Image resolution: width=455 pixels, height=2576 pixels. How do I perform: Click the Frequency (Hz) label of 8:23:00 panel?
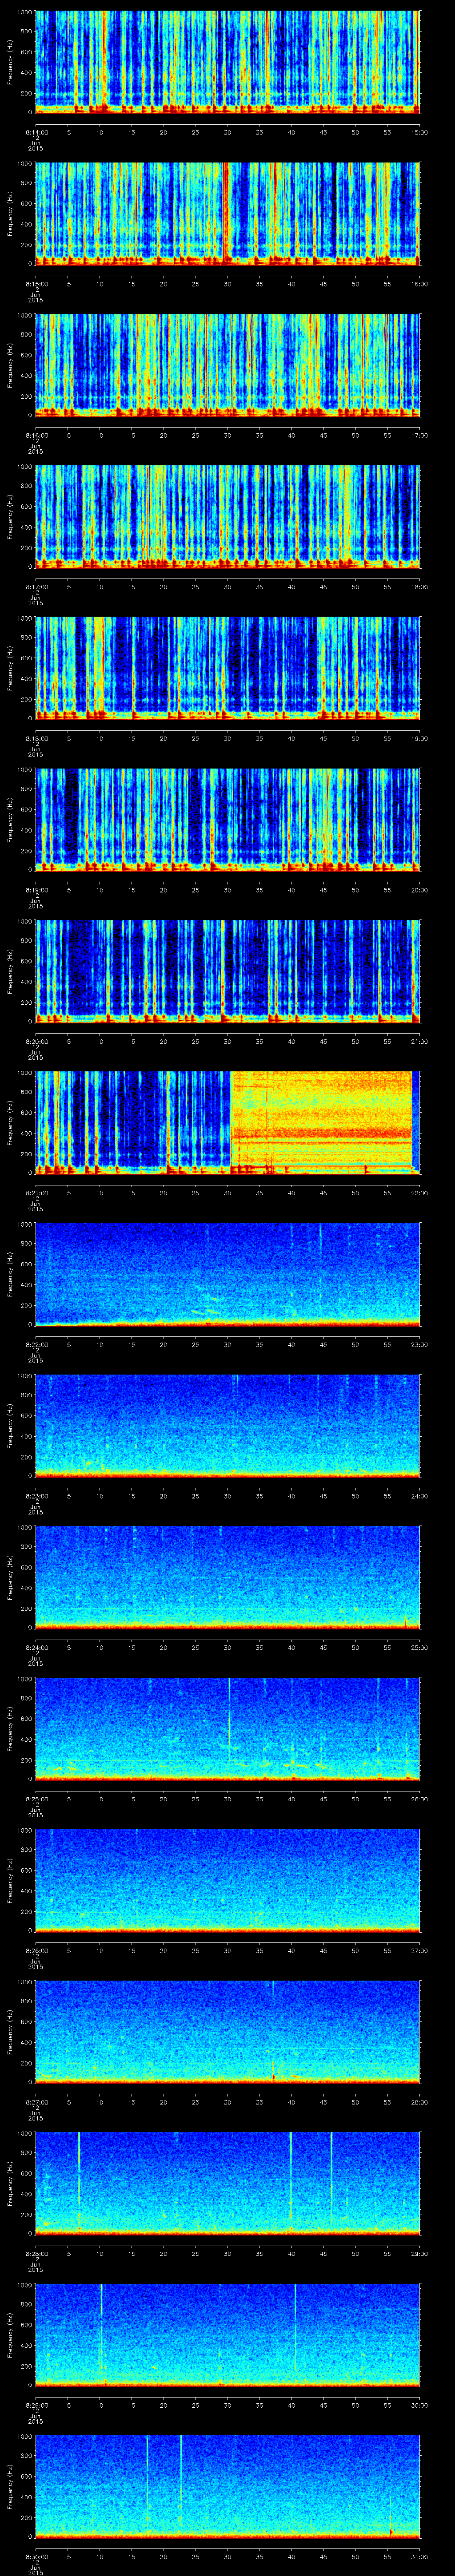click(10, 1425)
